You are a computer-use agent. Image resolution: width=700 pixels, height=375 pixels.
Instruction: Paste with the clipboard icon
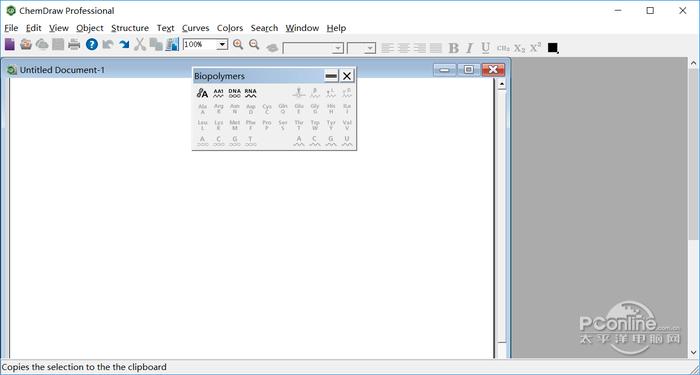172,44
